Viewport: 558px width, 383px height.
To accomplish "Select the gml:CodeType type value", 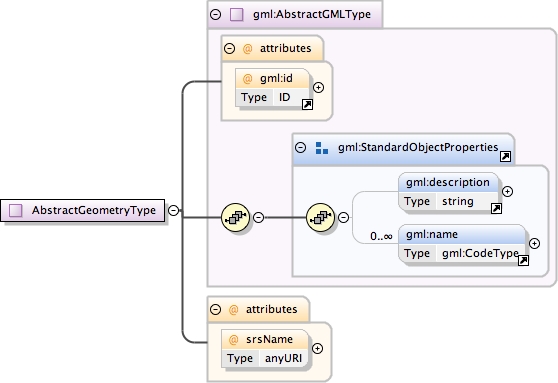I will 480,253.
